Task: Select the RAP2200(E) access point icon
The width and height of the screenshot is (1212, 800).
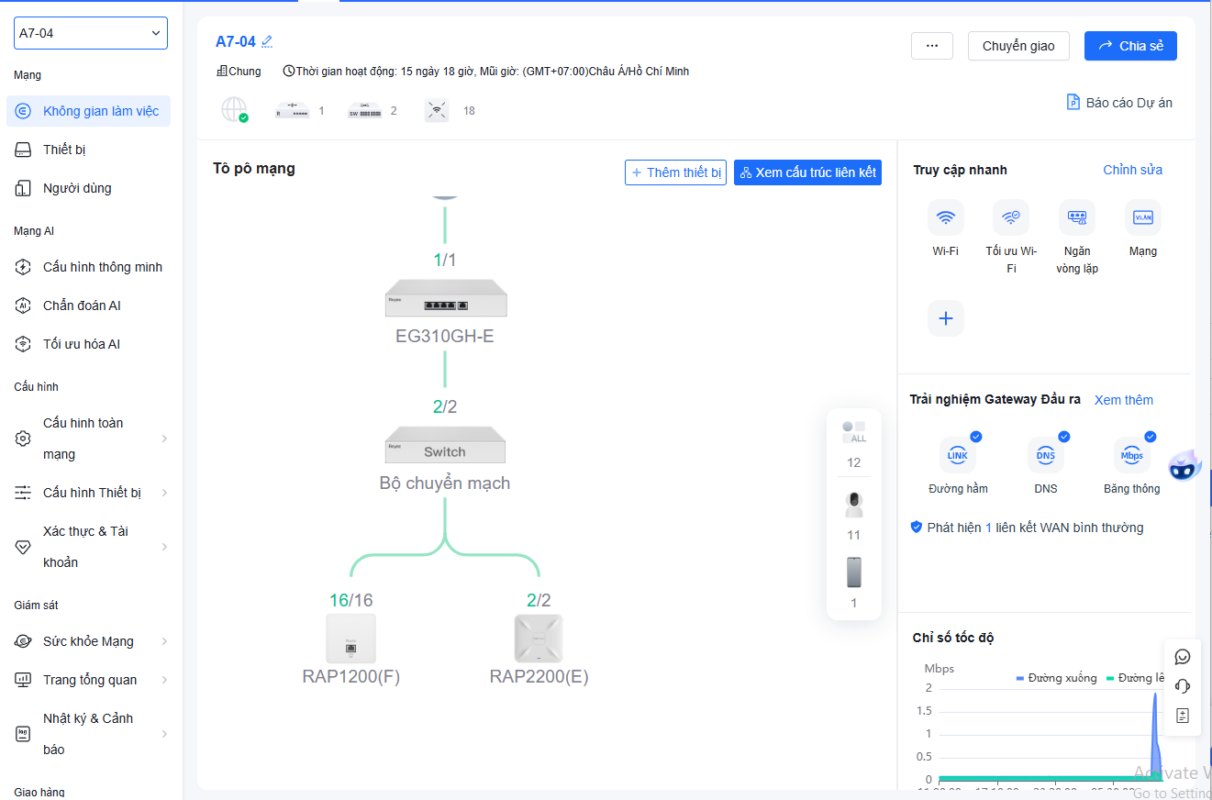Action: coord(539,638)
